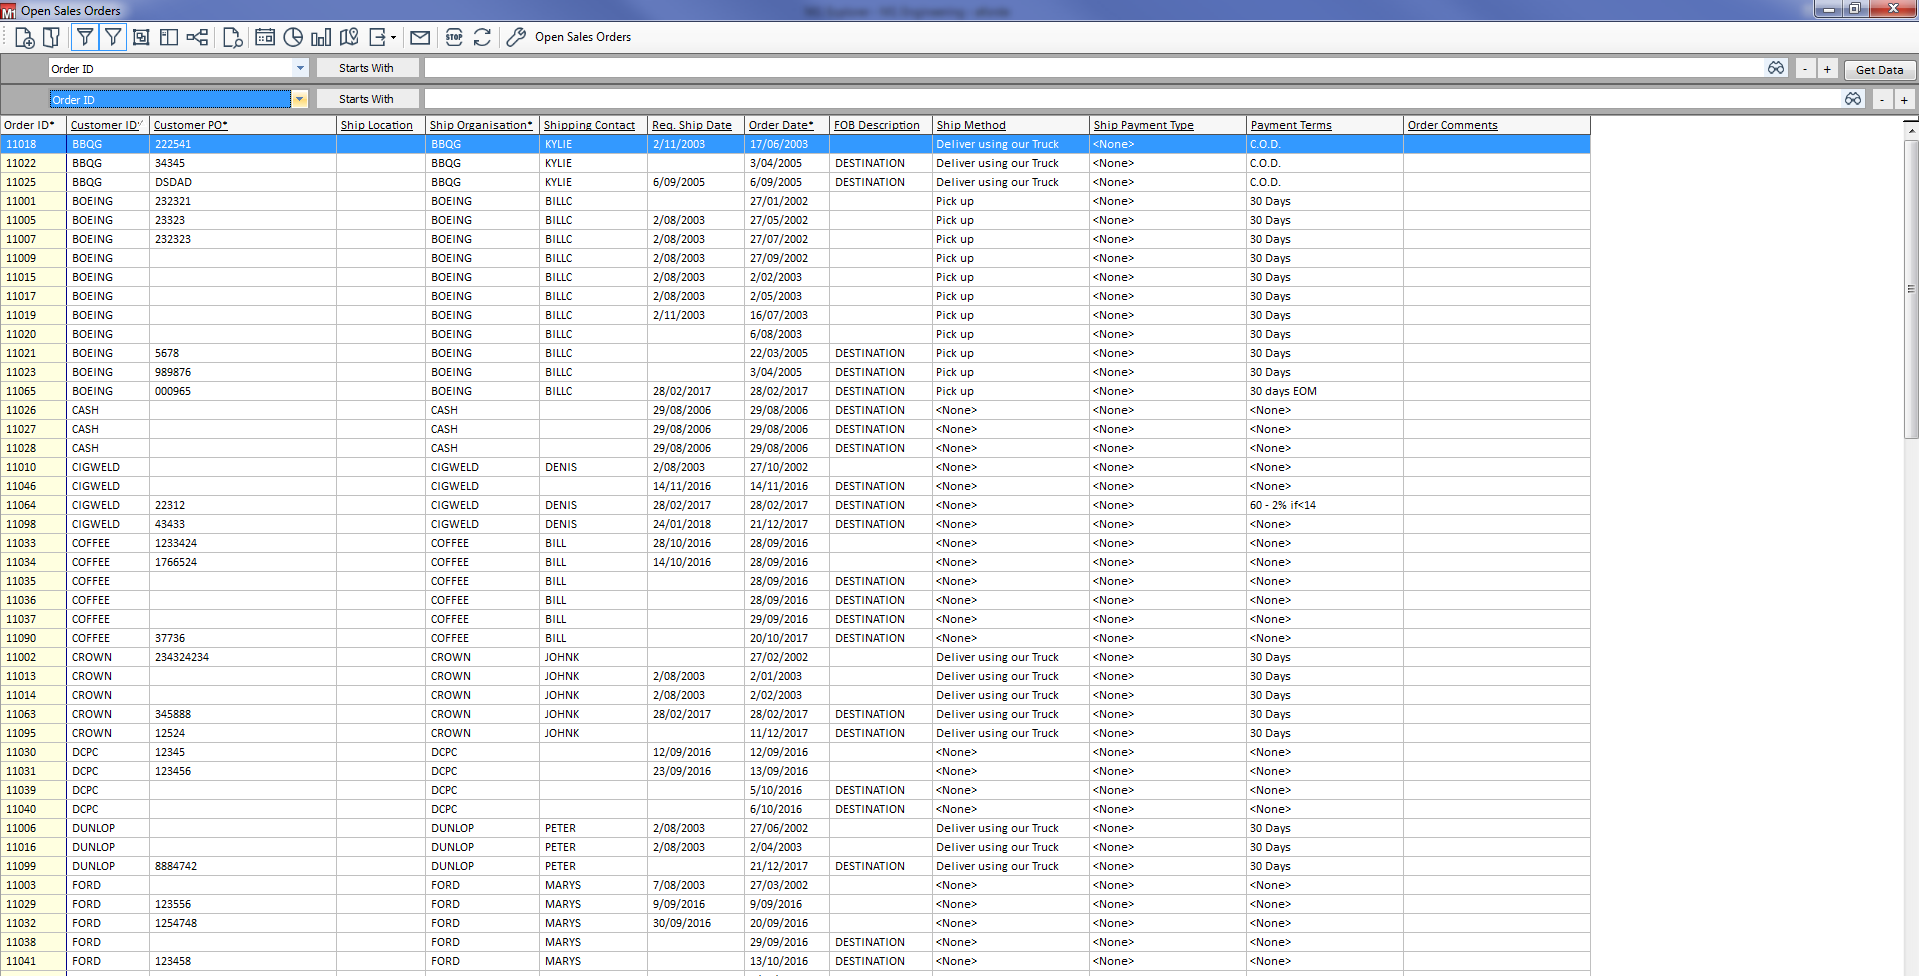Click the email envelope icon
The width and height of the screenshot is (1919, 976).
coord(420,38)
